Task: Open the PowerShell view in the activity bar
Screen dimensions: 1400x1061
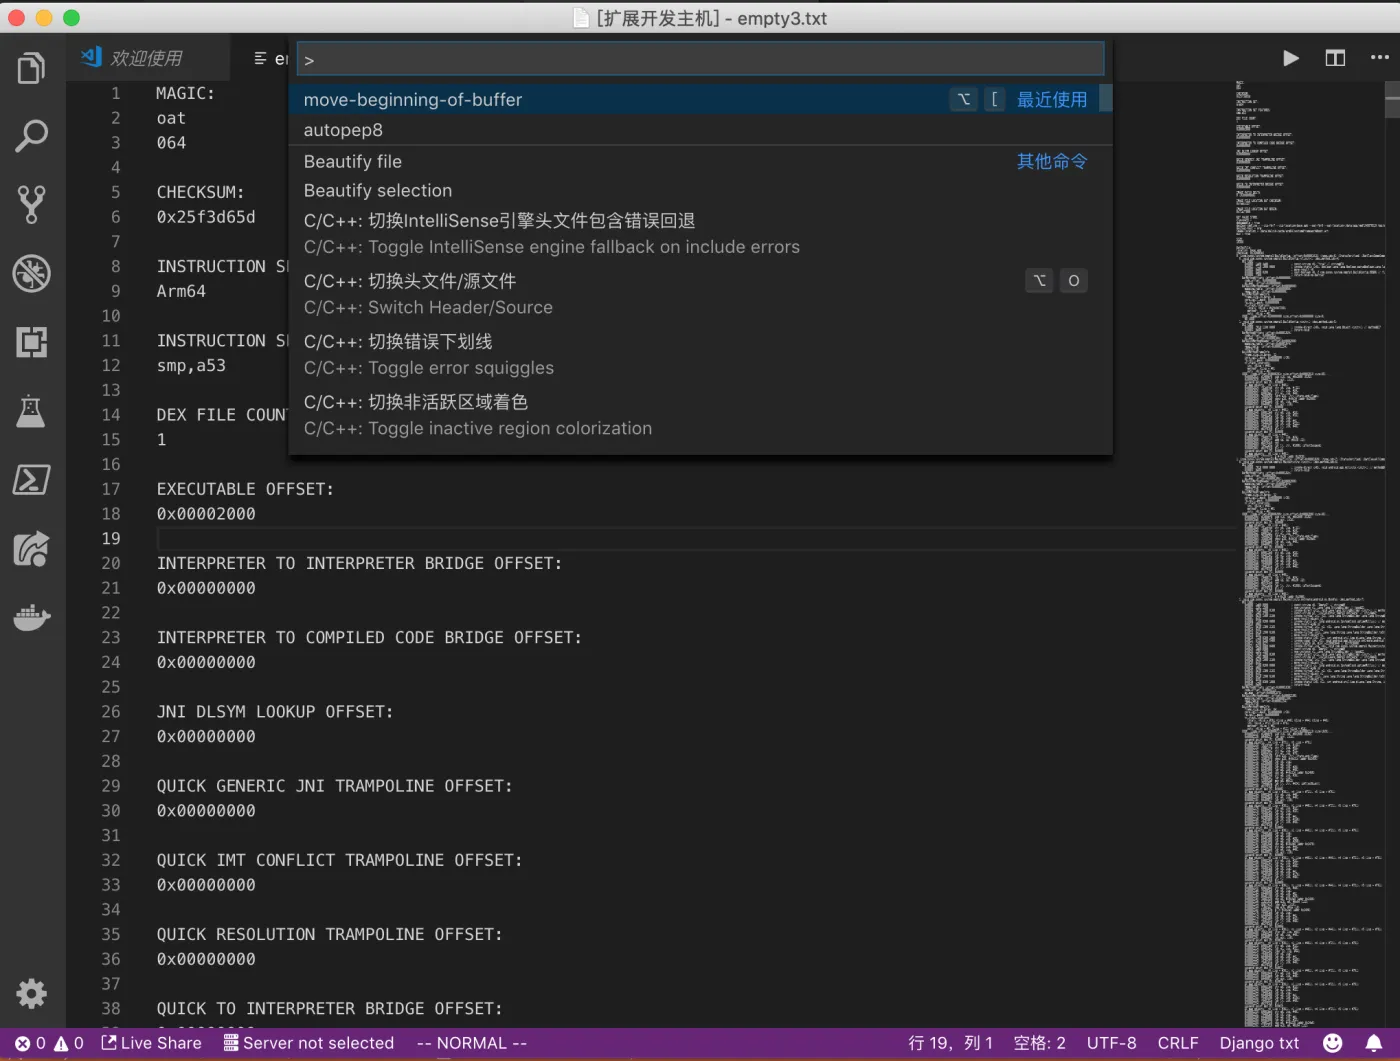Action: pos(32,480)
